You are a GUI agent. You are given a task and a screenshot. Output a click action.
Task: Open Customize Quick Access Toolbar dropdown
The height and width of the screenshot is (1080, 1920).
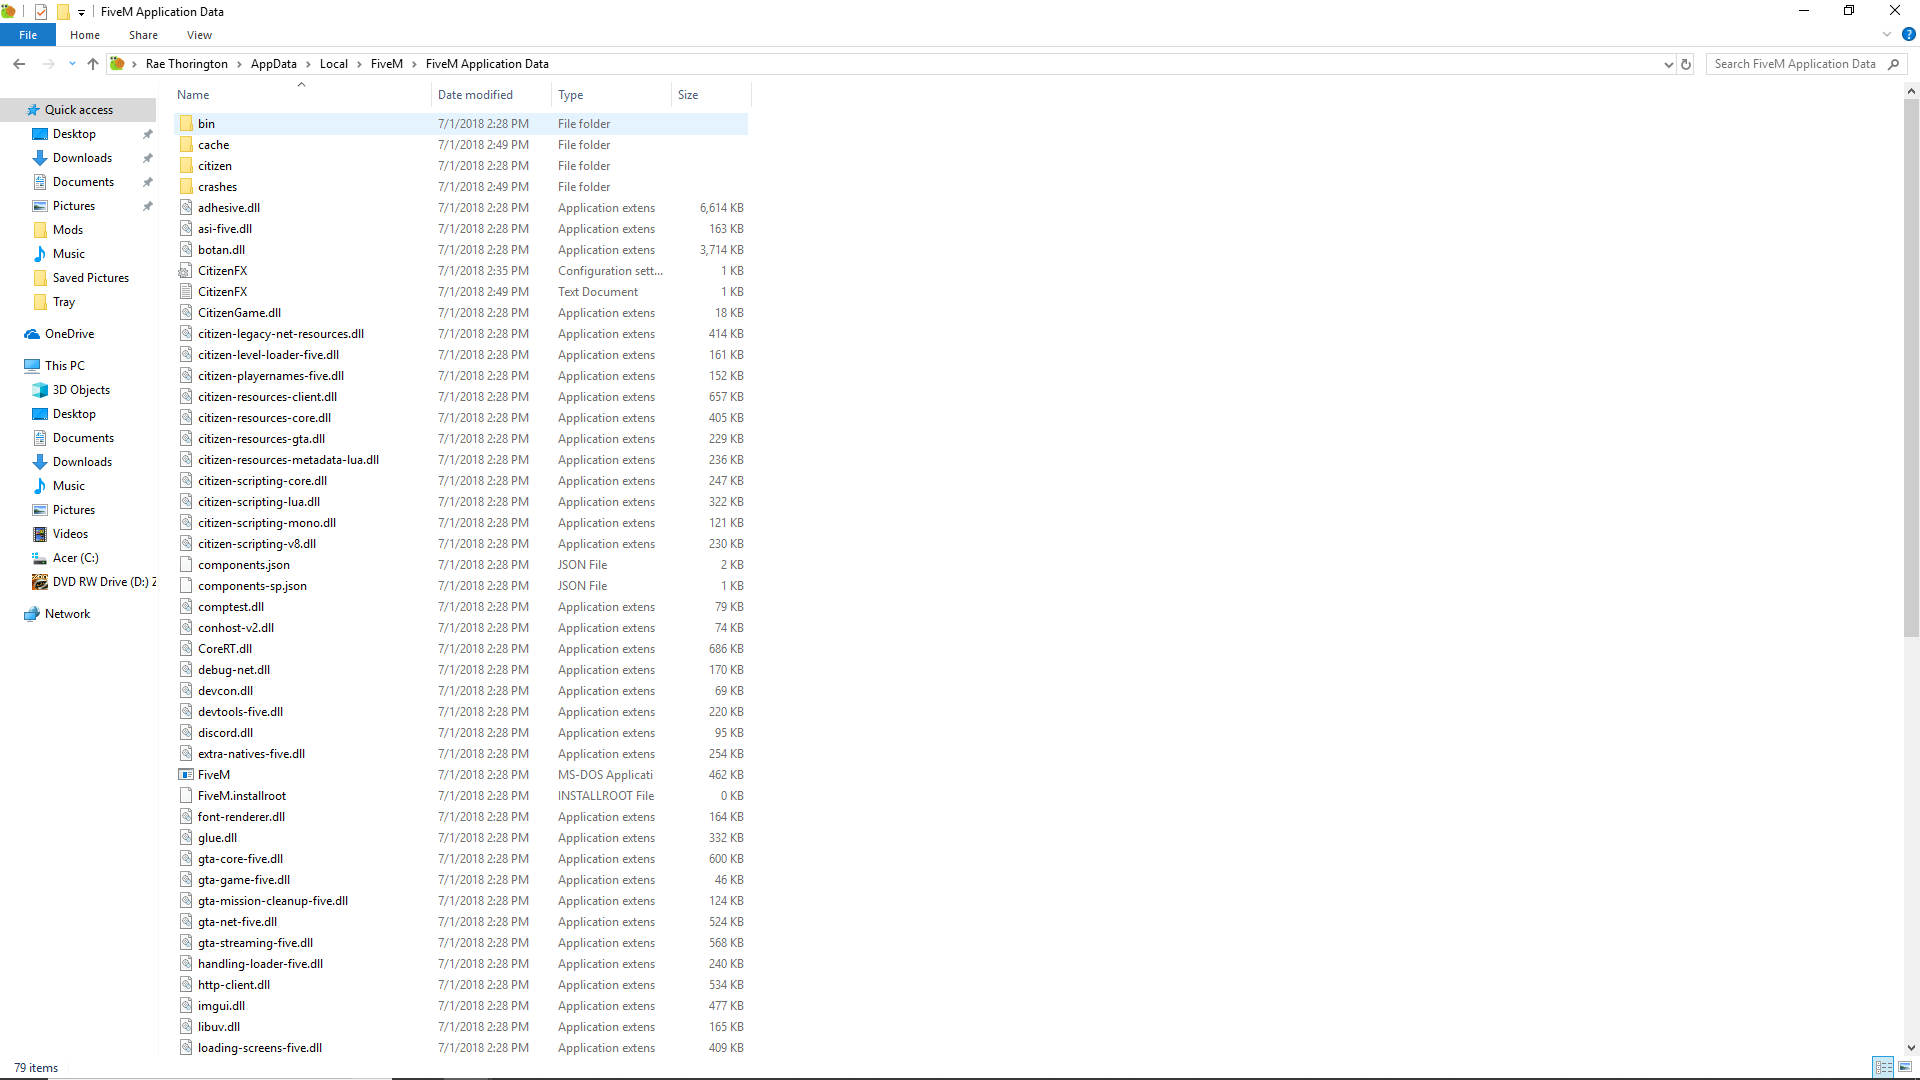(x=81, y=12)
